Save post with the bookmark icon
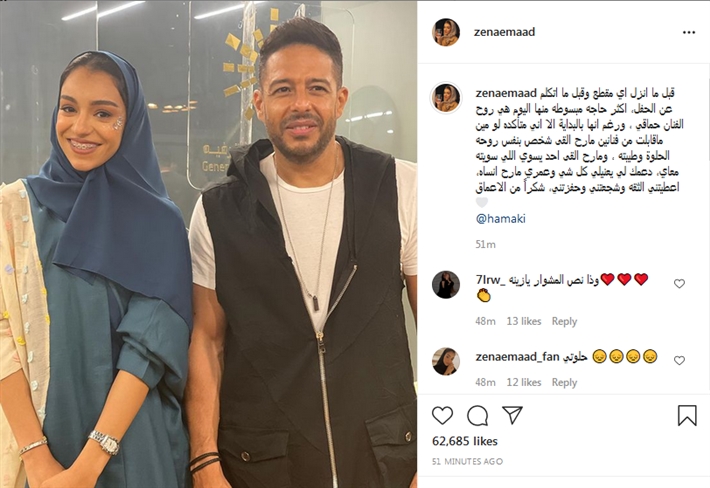This screenshot has width=710, height=488. [687, 415]
